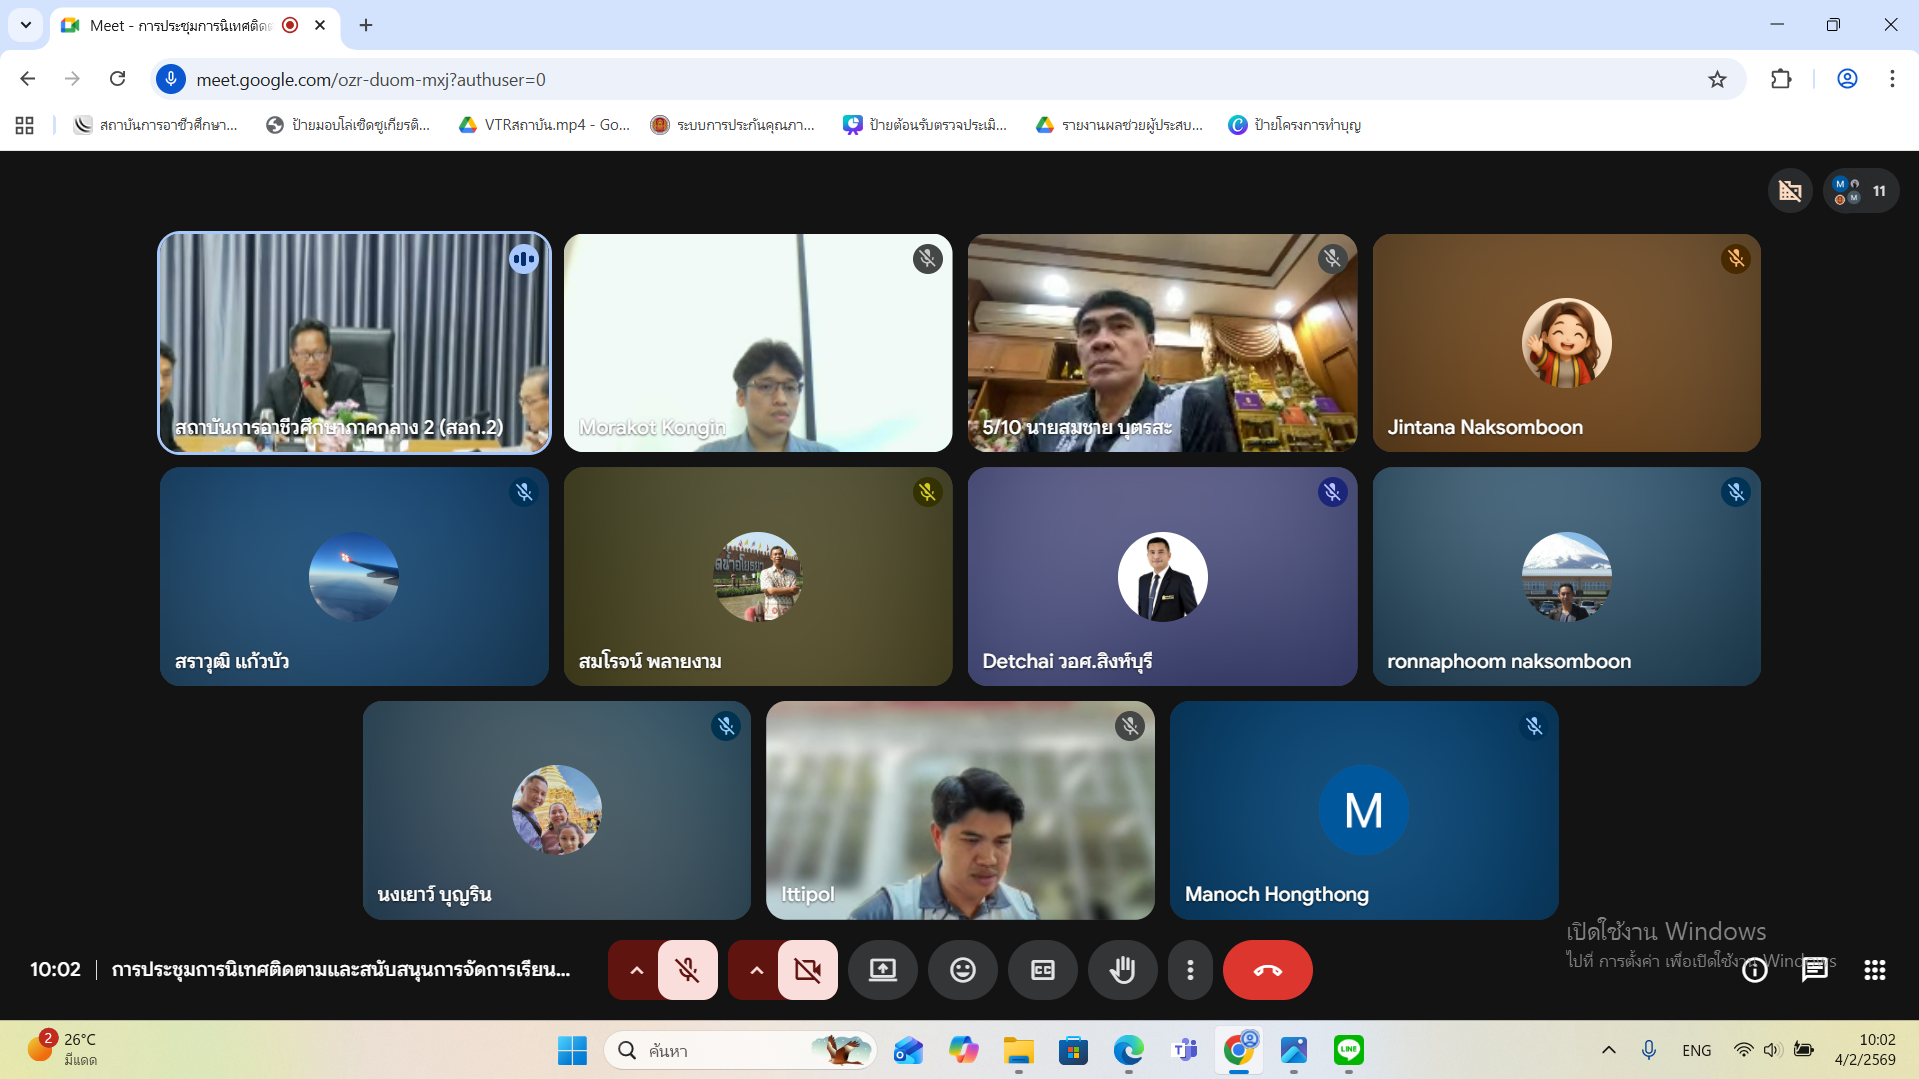Open the VTR mp4 bookmark

pos(545,125)
